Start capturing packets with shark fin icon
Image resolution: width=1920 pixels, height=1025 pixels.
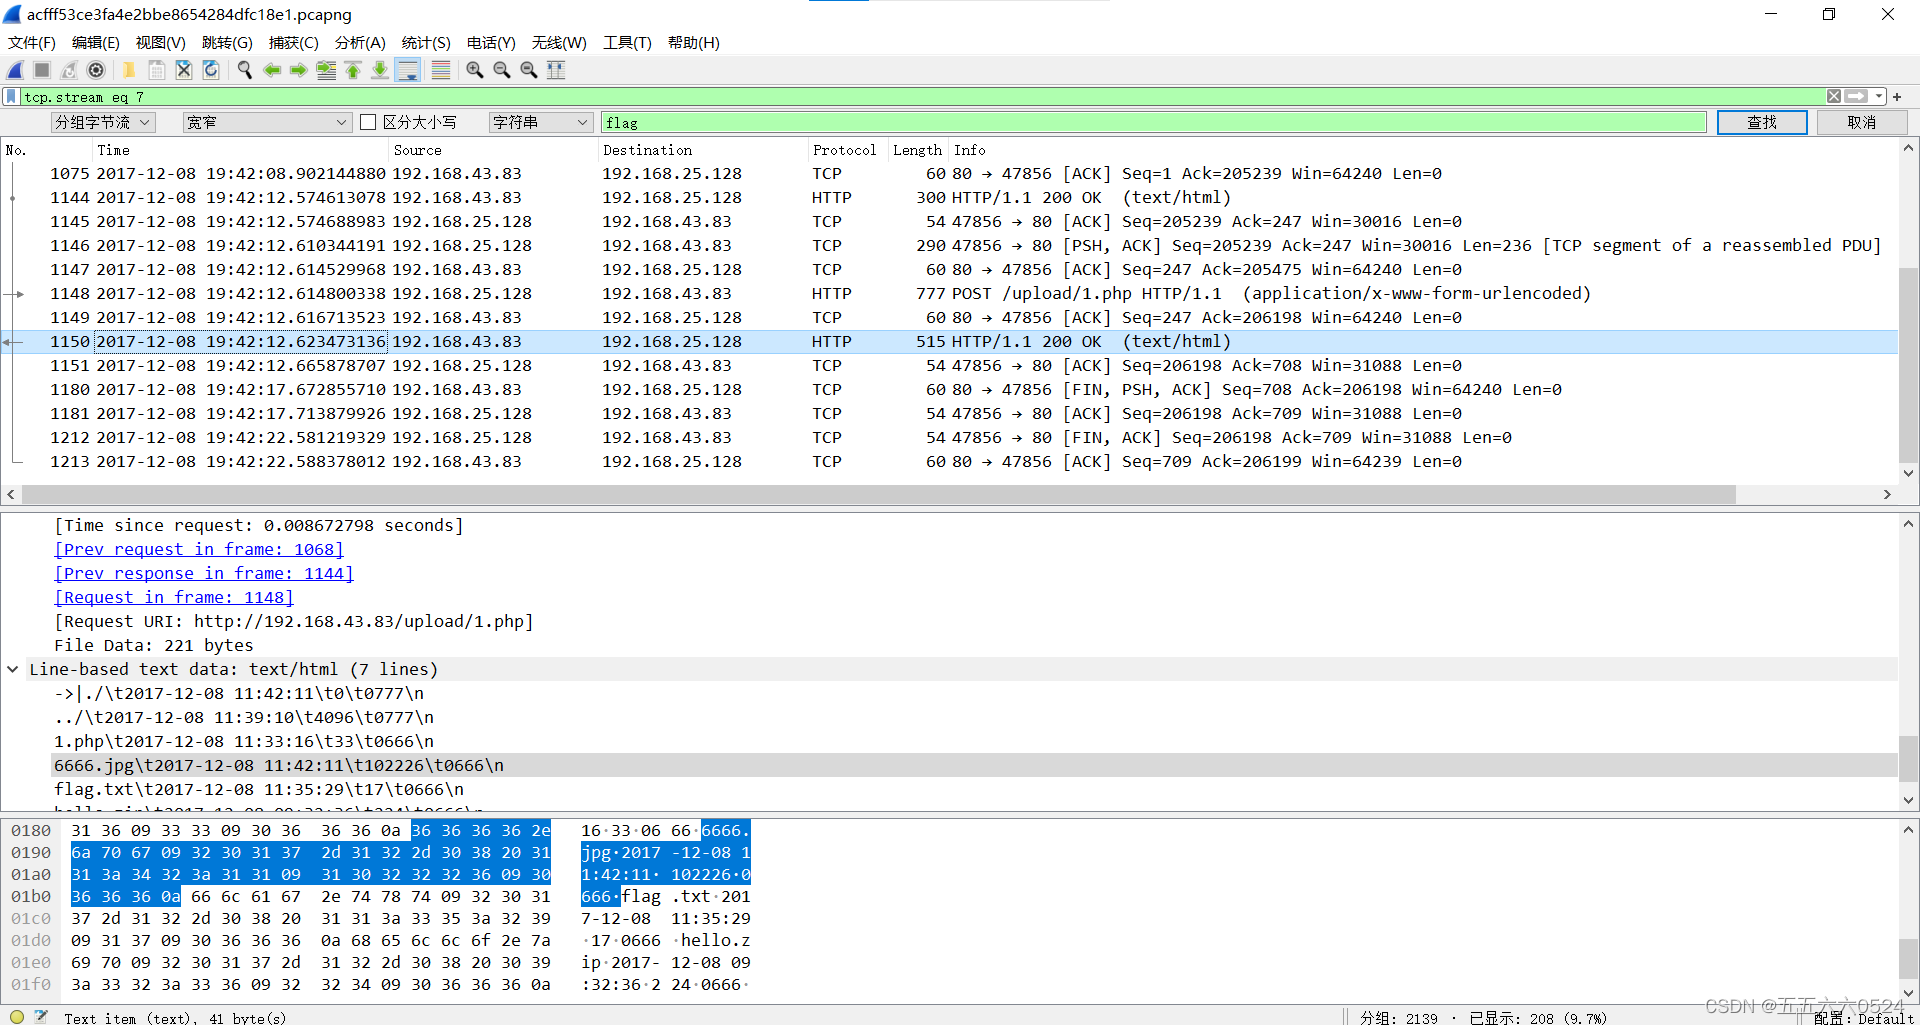tap(15, 70)
